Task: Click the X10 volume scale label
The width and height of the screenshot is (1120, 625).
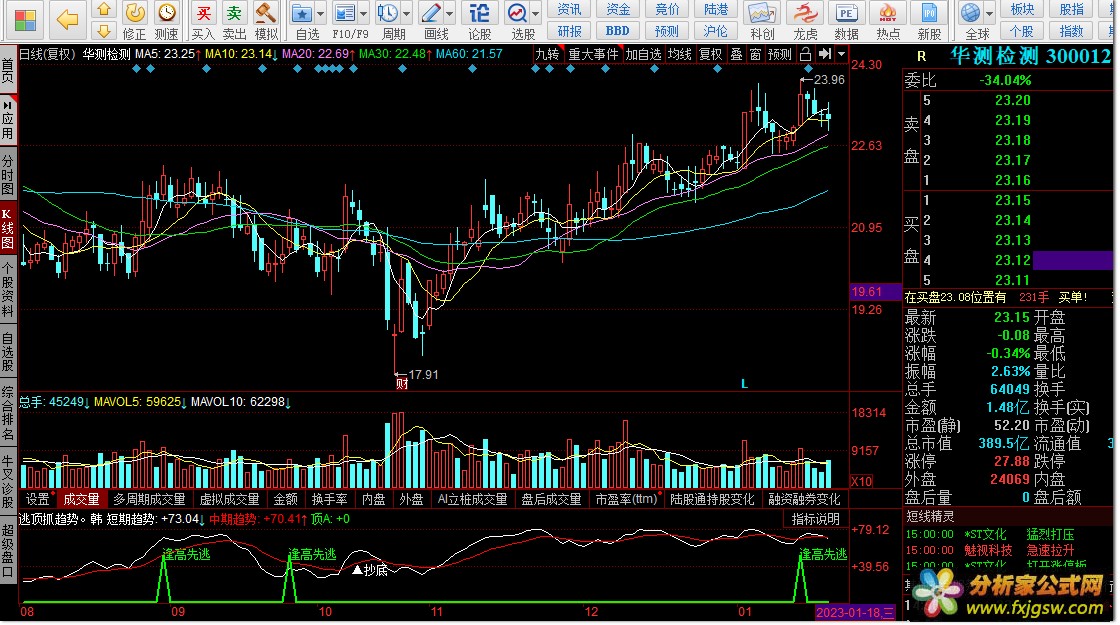Action: pos(861,481)
